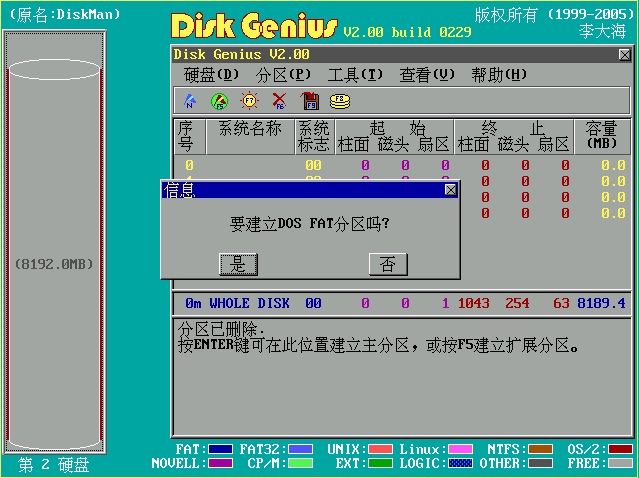Click the red X delete partition icon

pos(279,100)
